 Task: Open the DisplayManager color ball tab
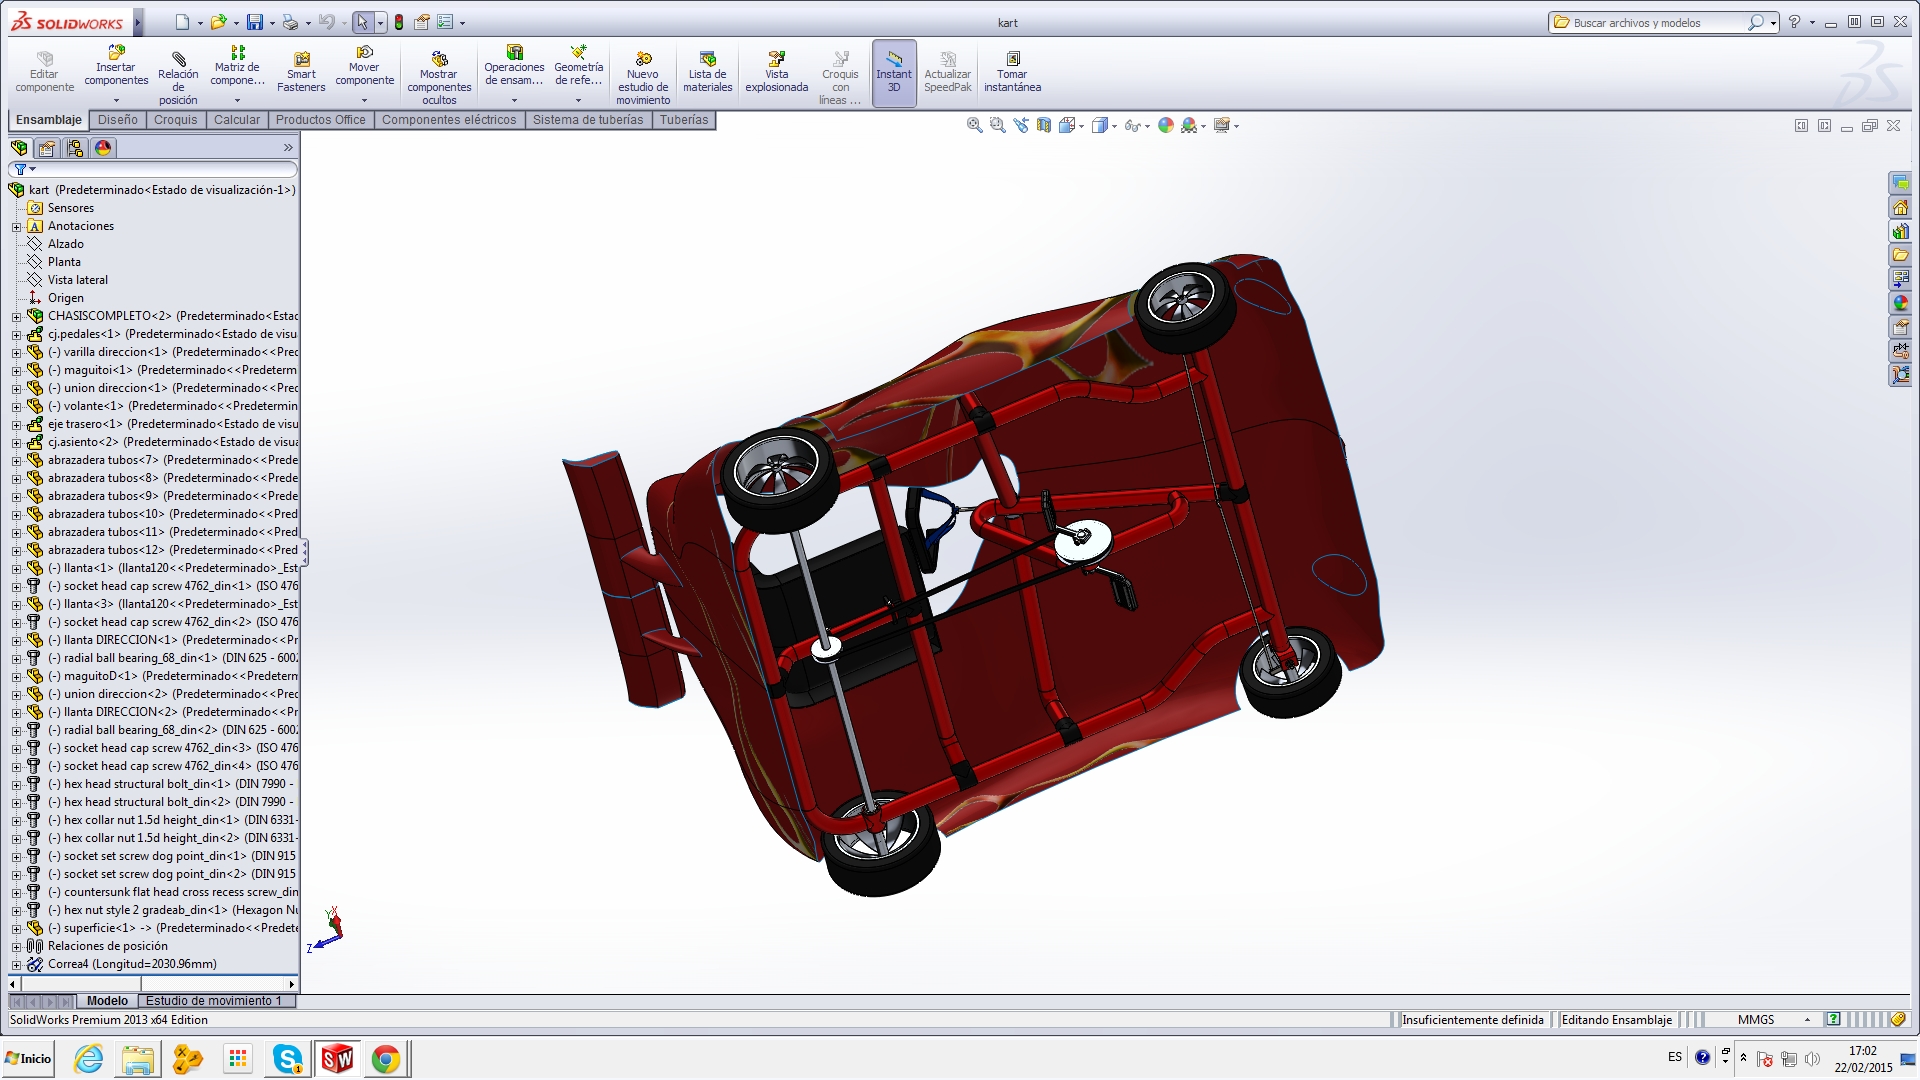pos(103,148)
